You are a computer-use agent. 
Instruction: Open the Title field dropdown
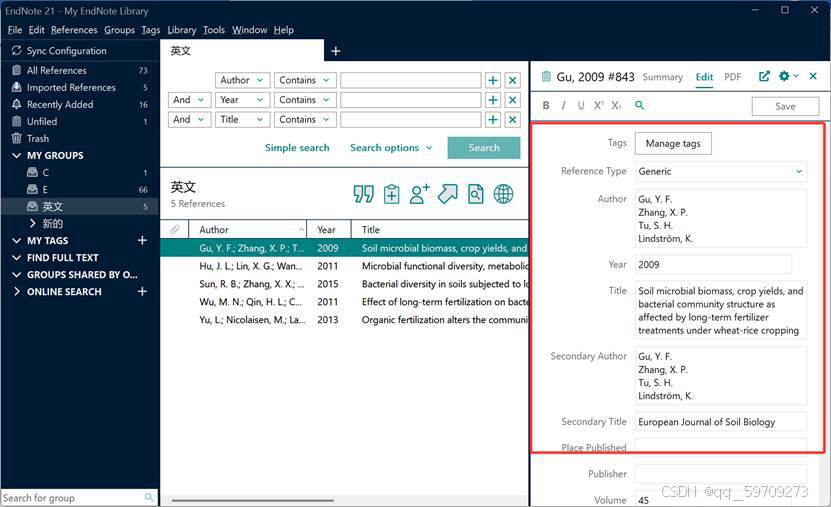click(x=243, y=119)
